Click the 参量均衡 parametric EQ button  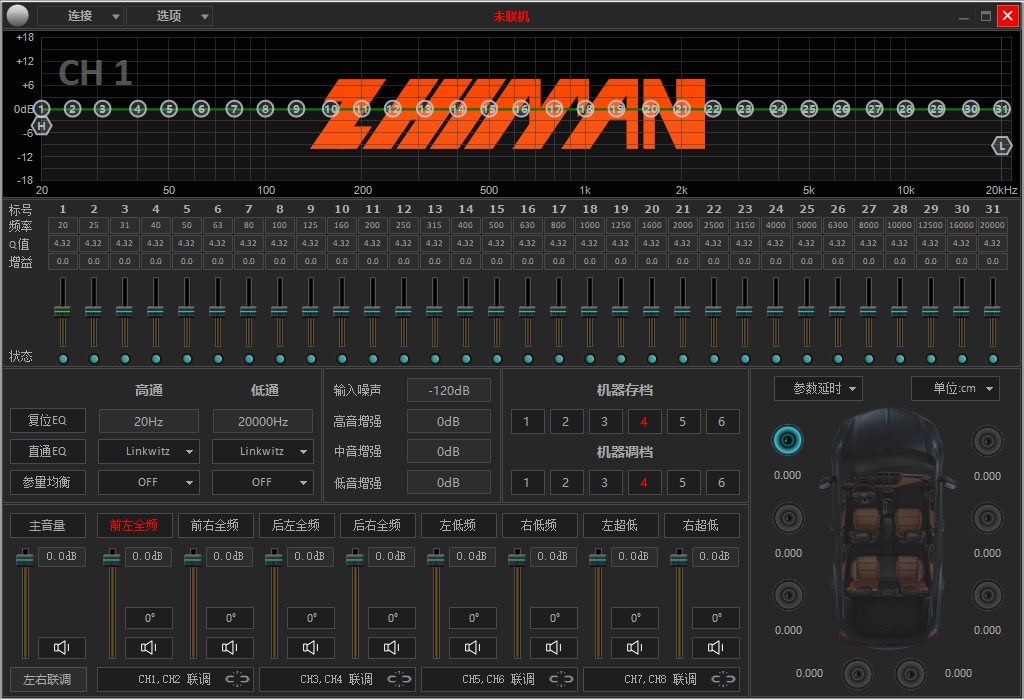(48, 482)
